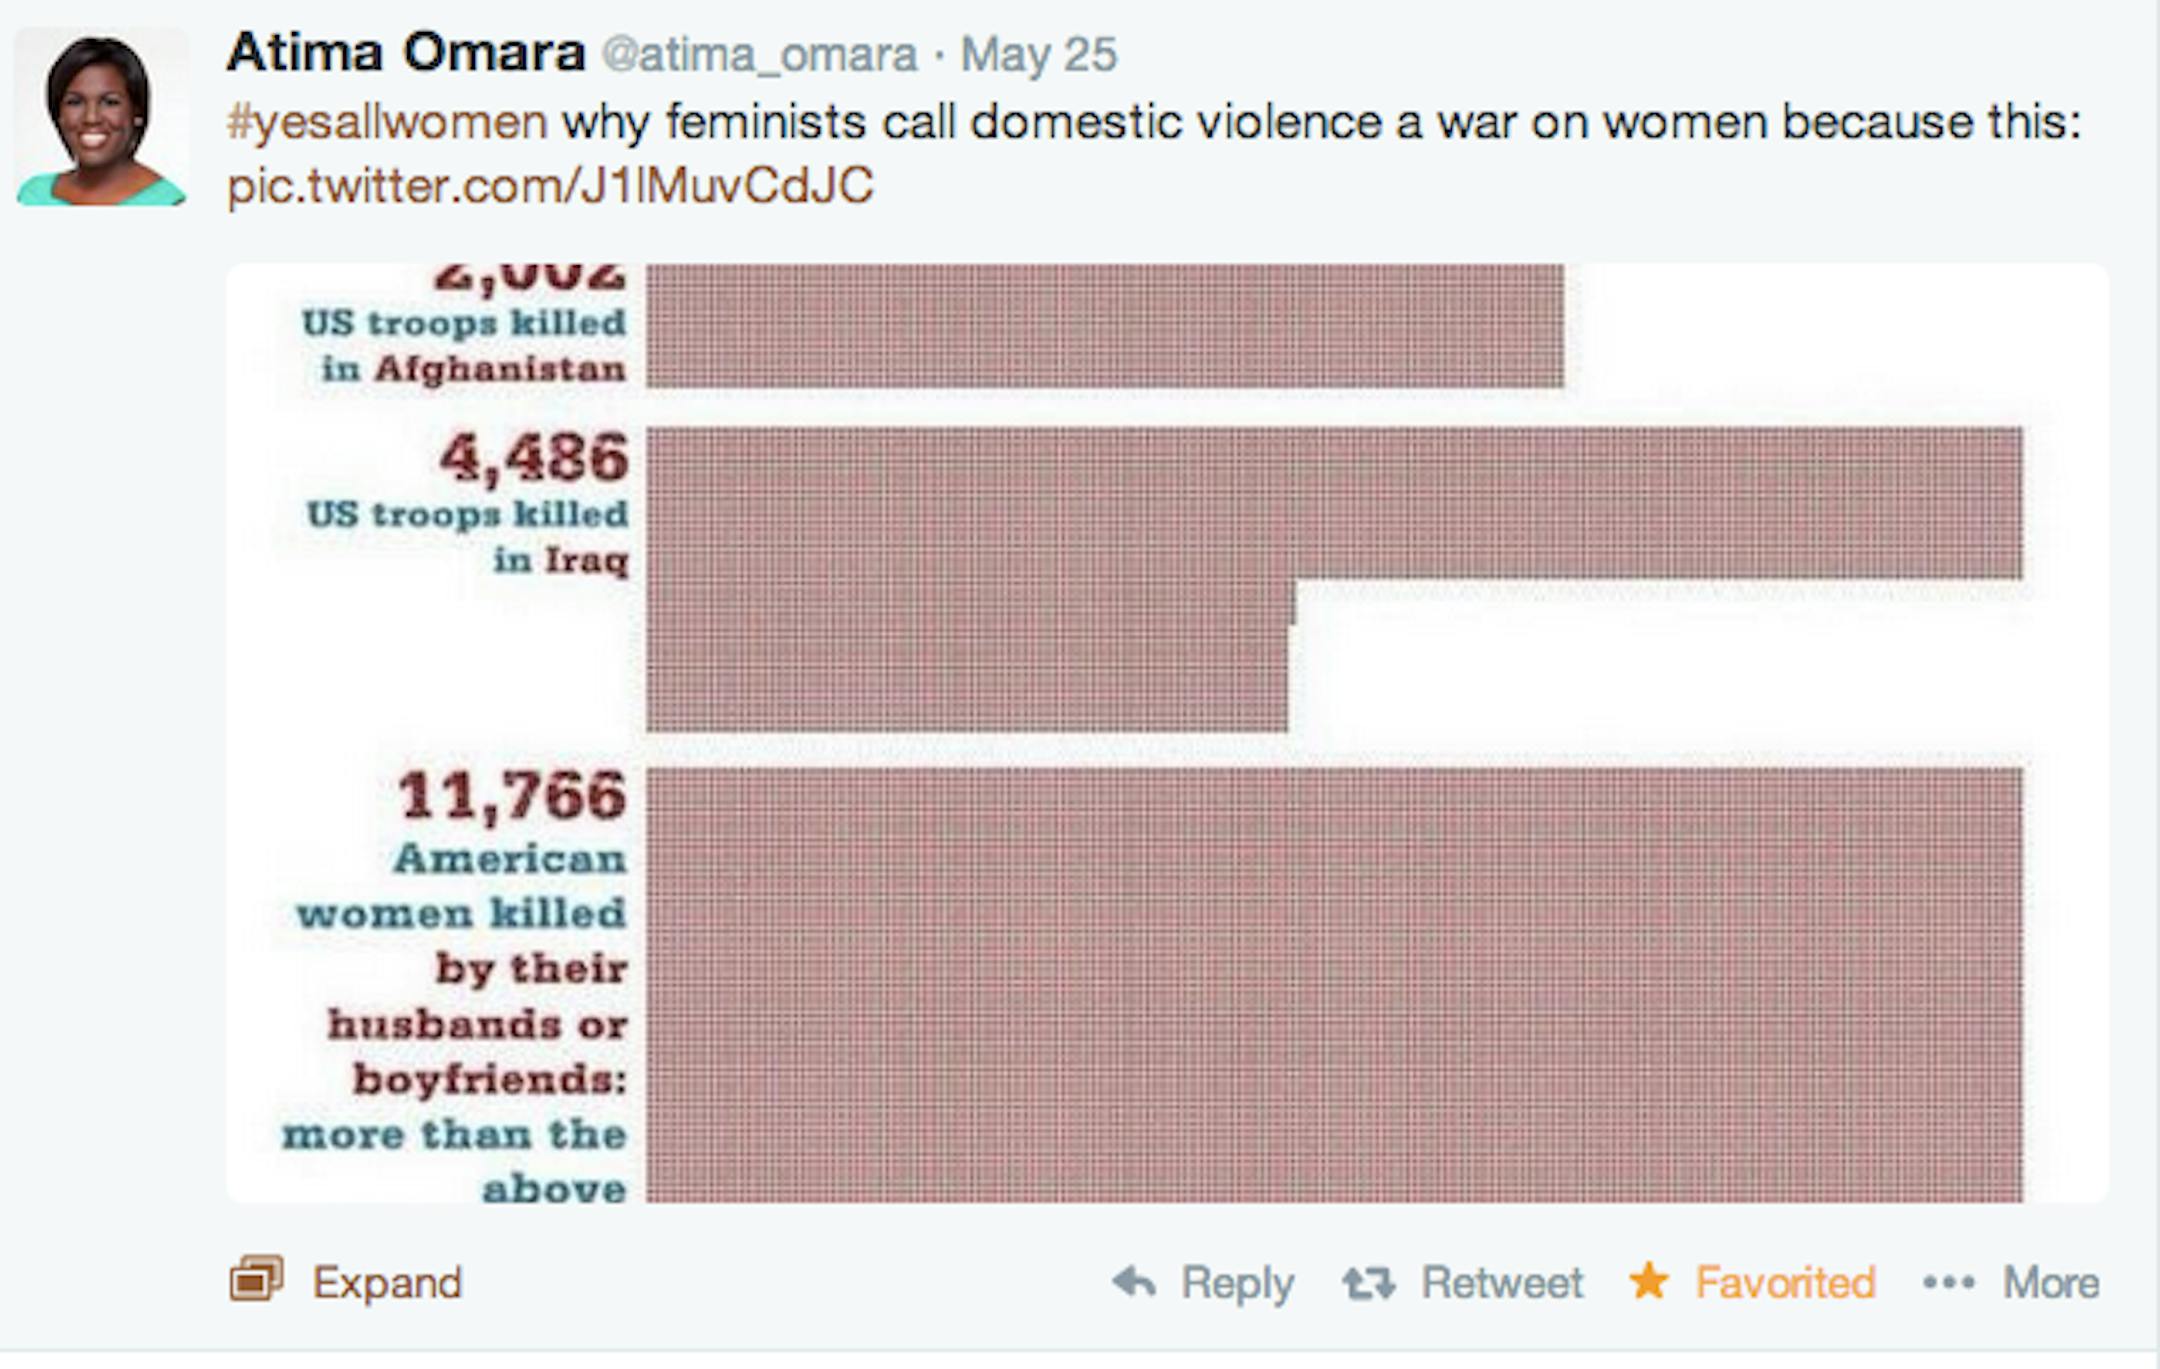This screenshot has height=1369, width=2160.
Task: Click the Retweet arrows icon
Action: point(1368,1282)
